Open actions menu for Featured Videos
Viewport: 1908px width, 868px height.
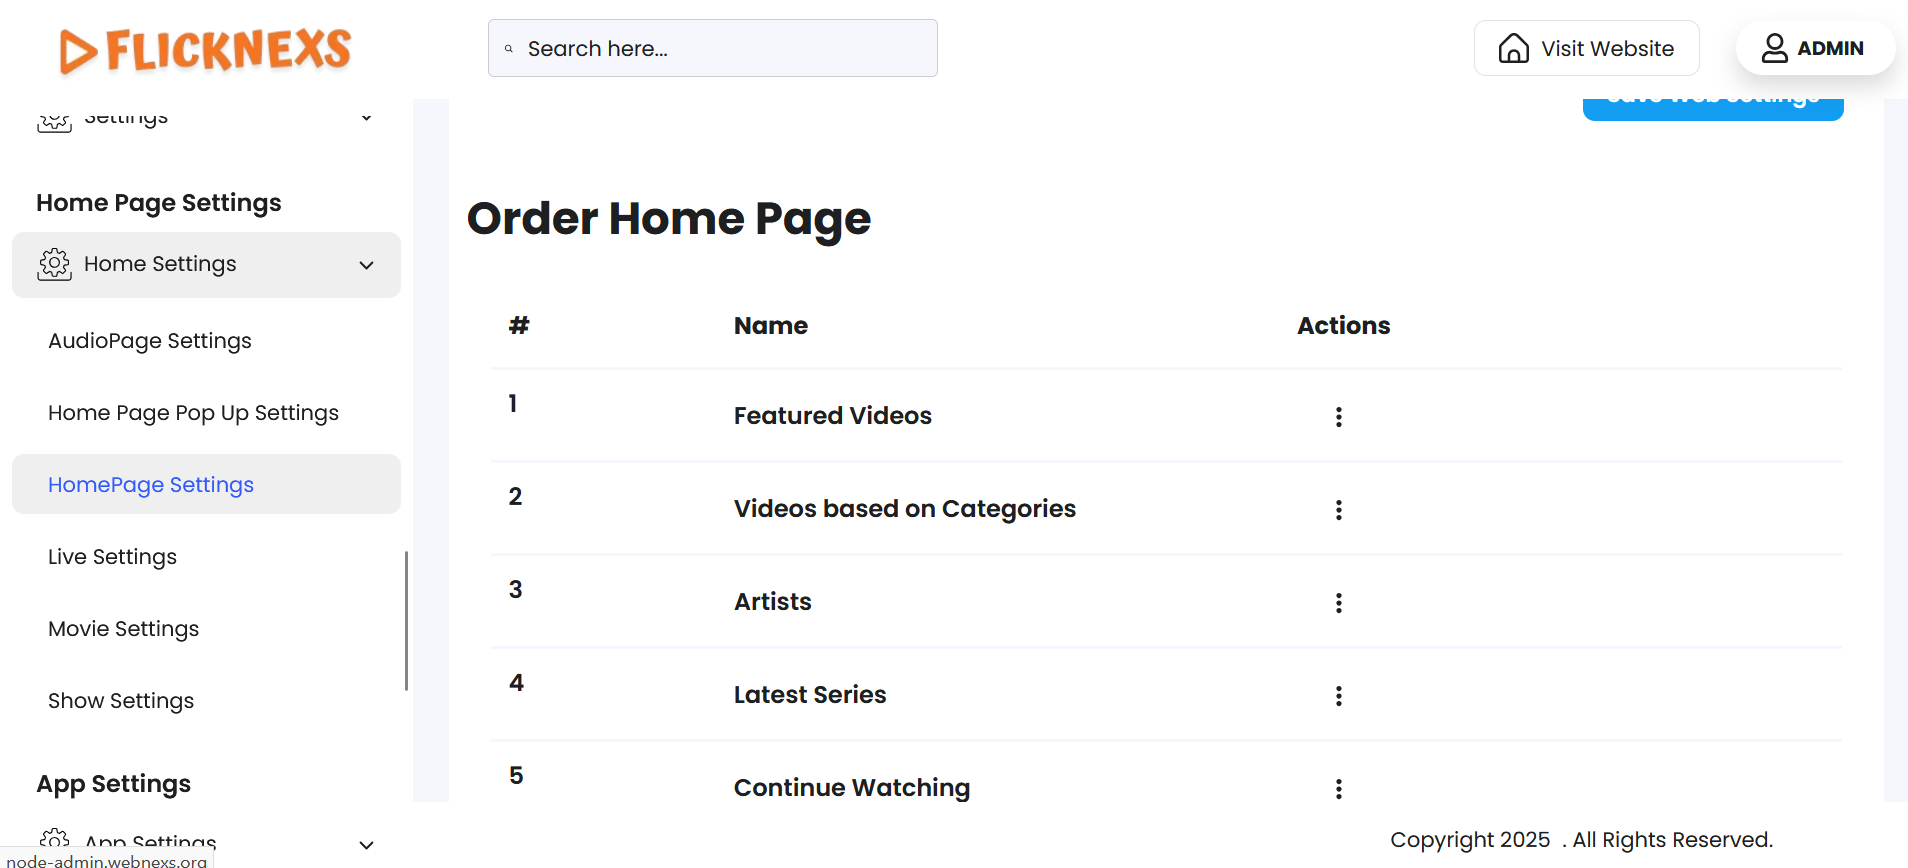[1338, 417]
